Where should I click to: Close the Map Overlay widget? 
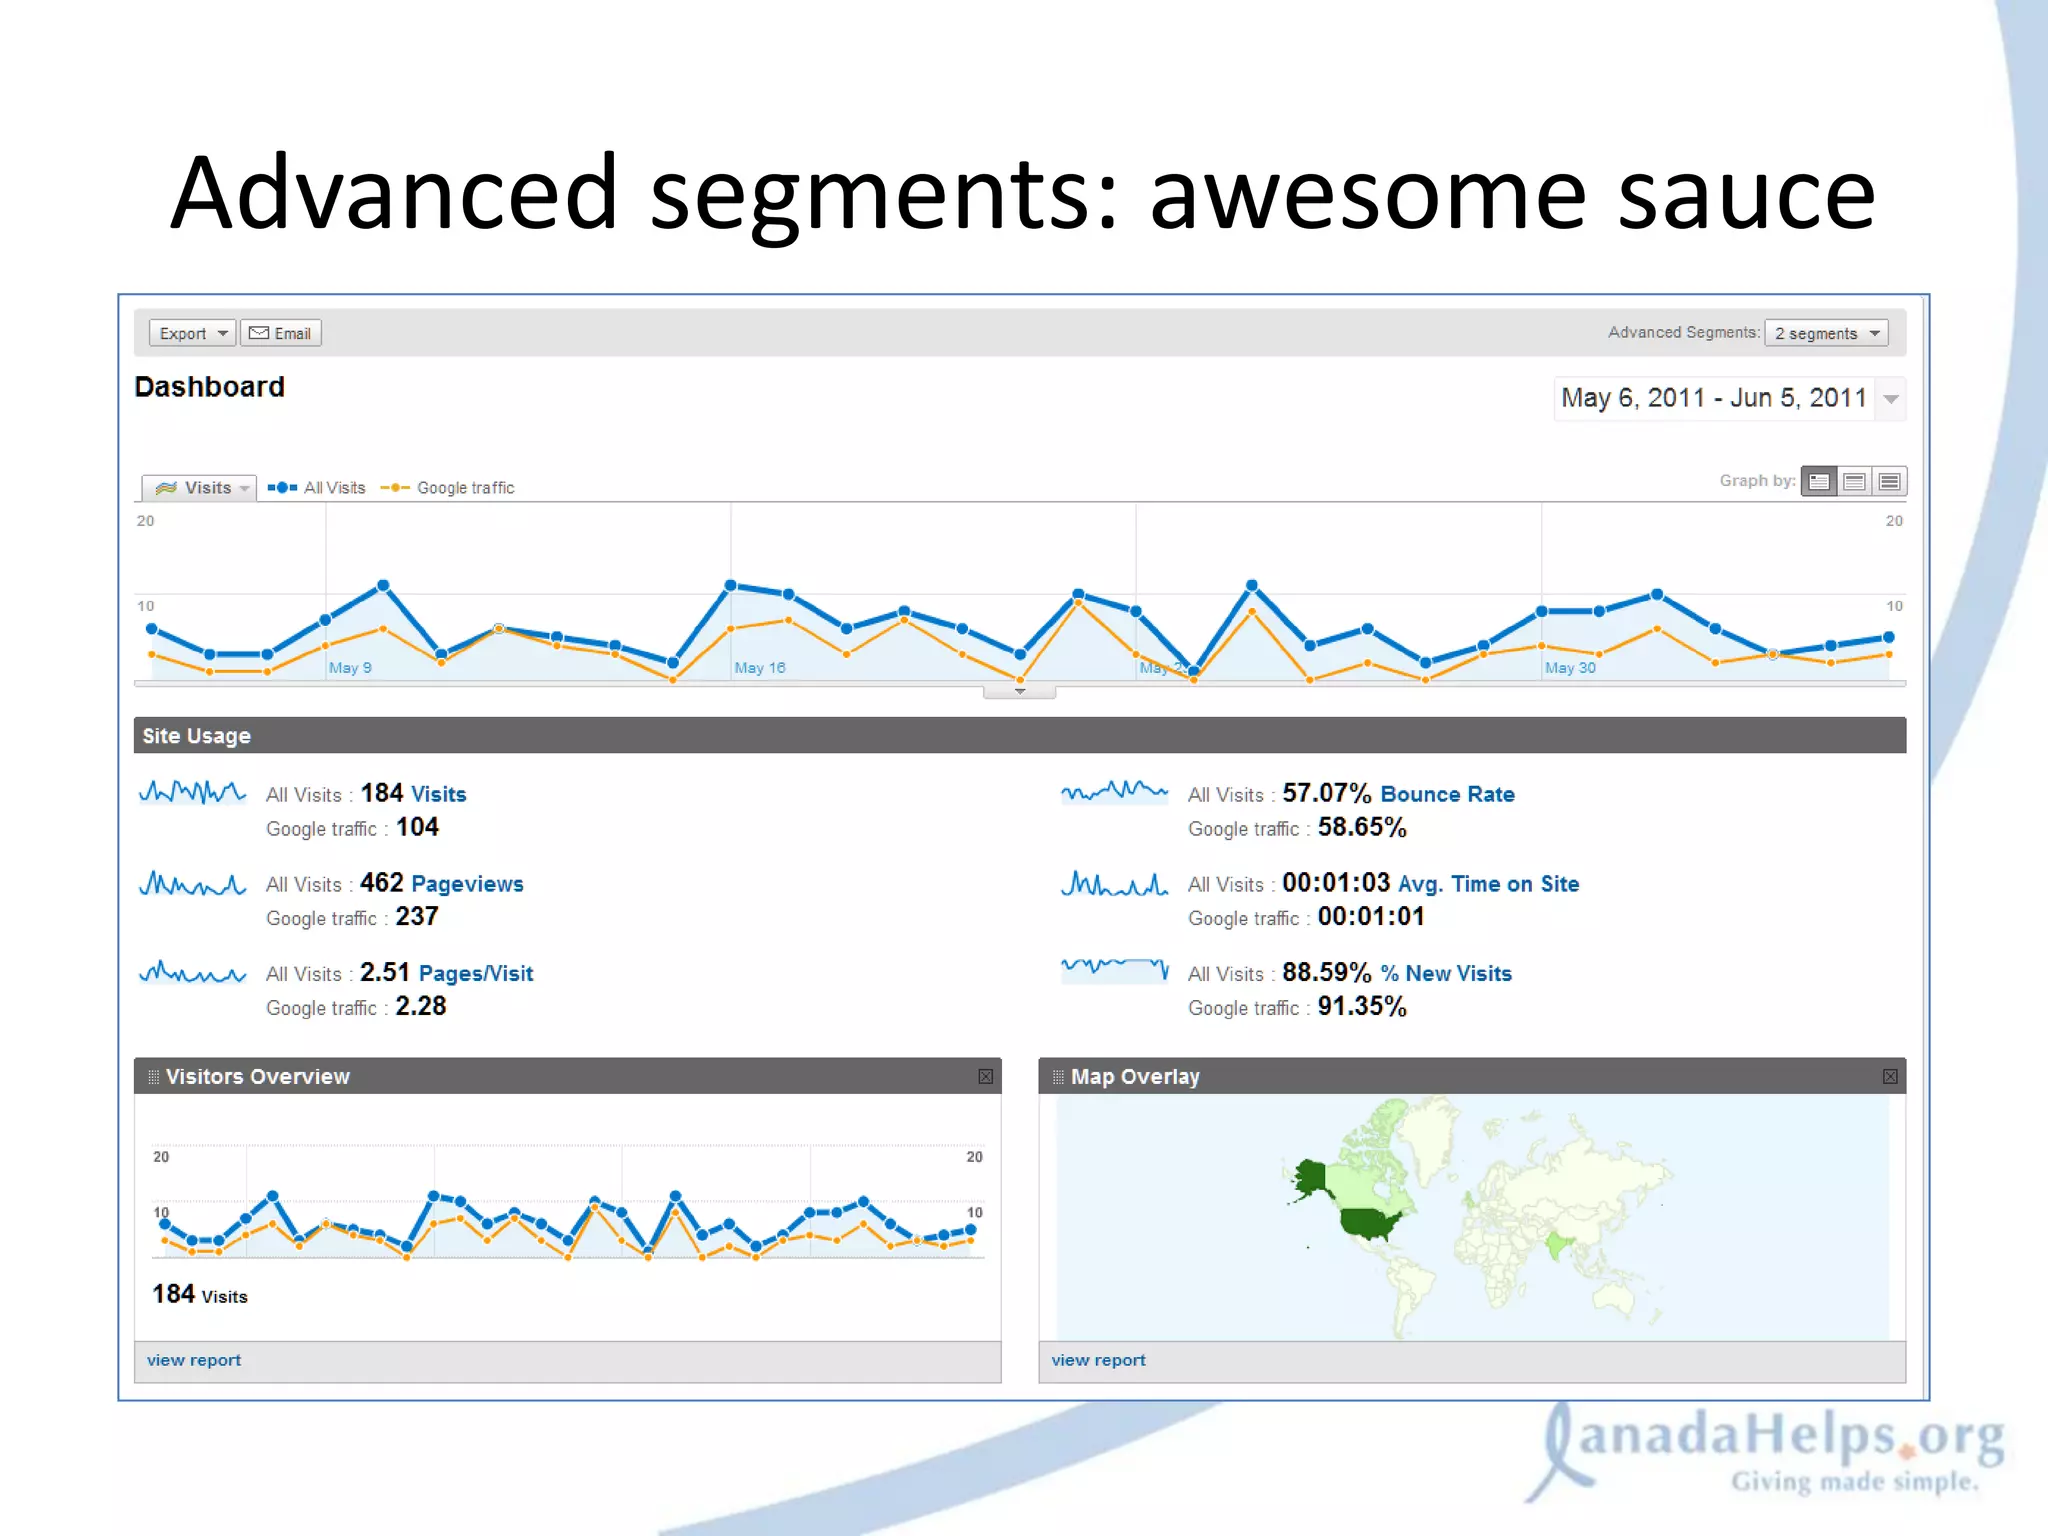coord(1890,1077)
